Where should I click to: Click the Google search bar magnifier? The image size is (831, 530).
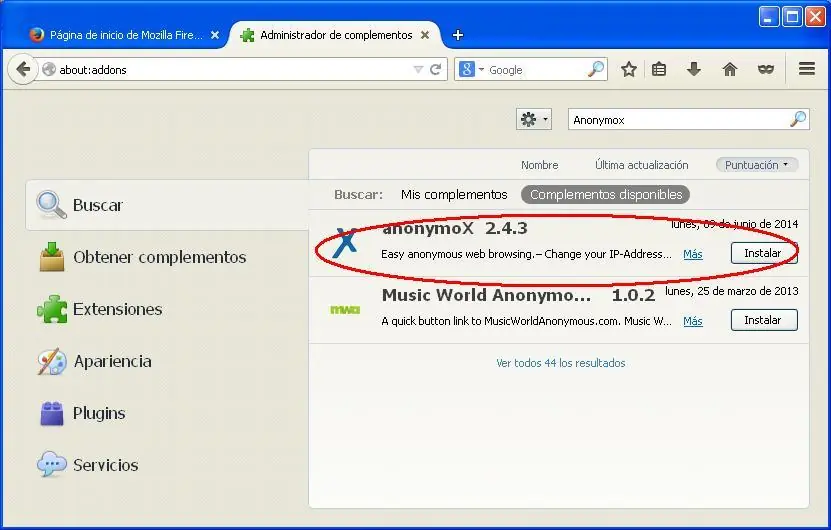click(x=596, y=69)
